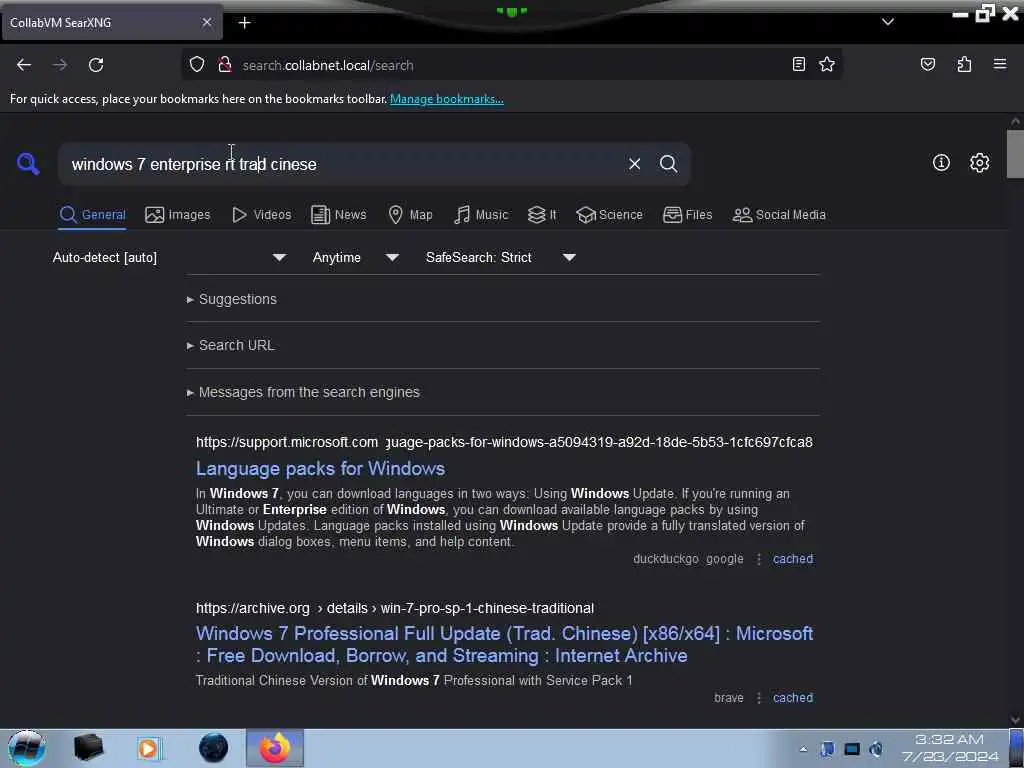Open the dark globe taskbar icon
The height and width of the screenshot is (768, 1024).
tap(214, 748)
